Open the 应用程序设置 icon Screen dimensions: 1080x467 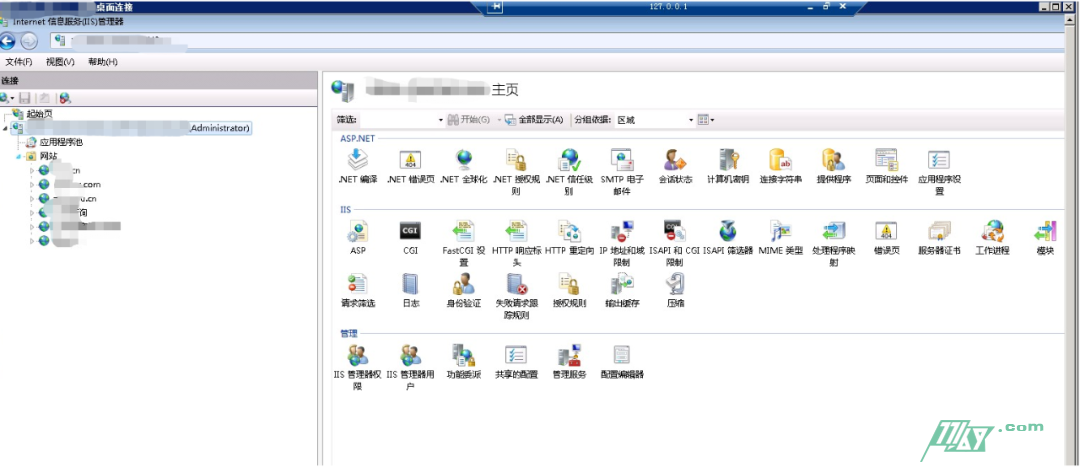pos(939,161)
